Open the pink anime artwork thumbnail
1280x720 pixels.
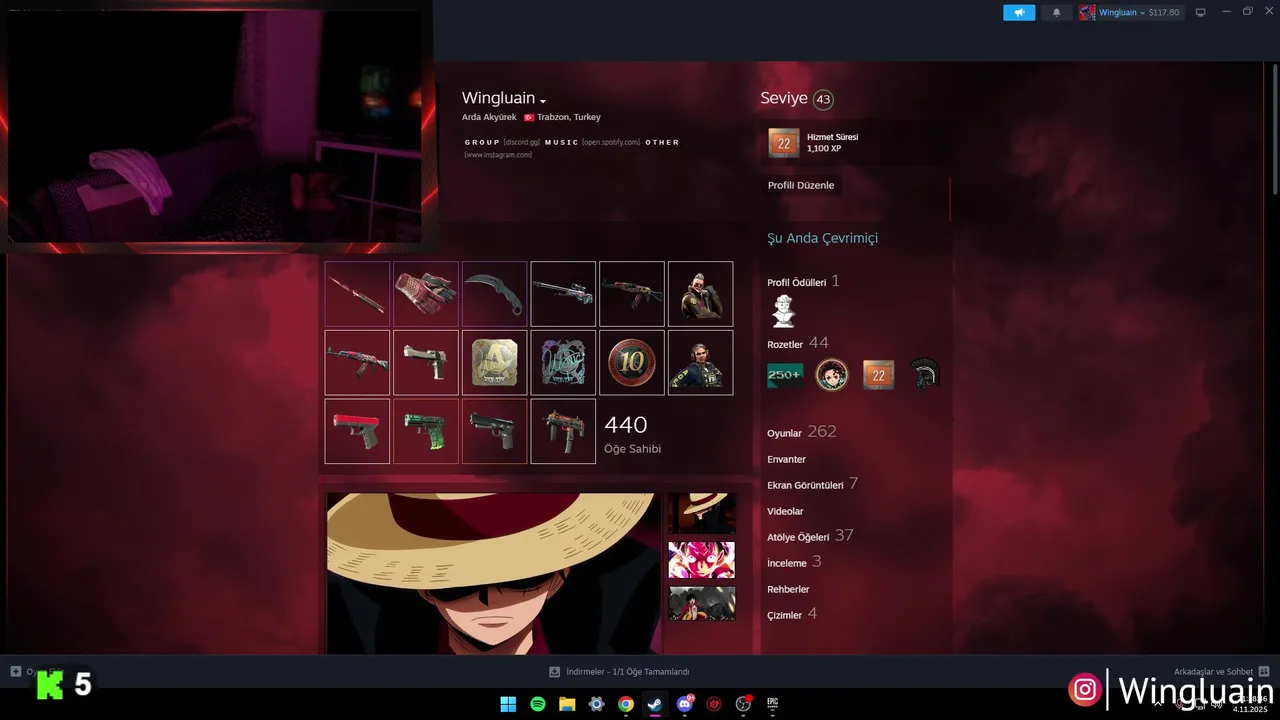(x=701, y=560)
